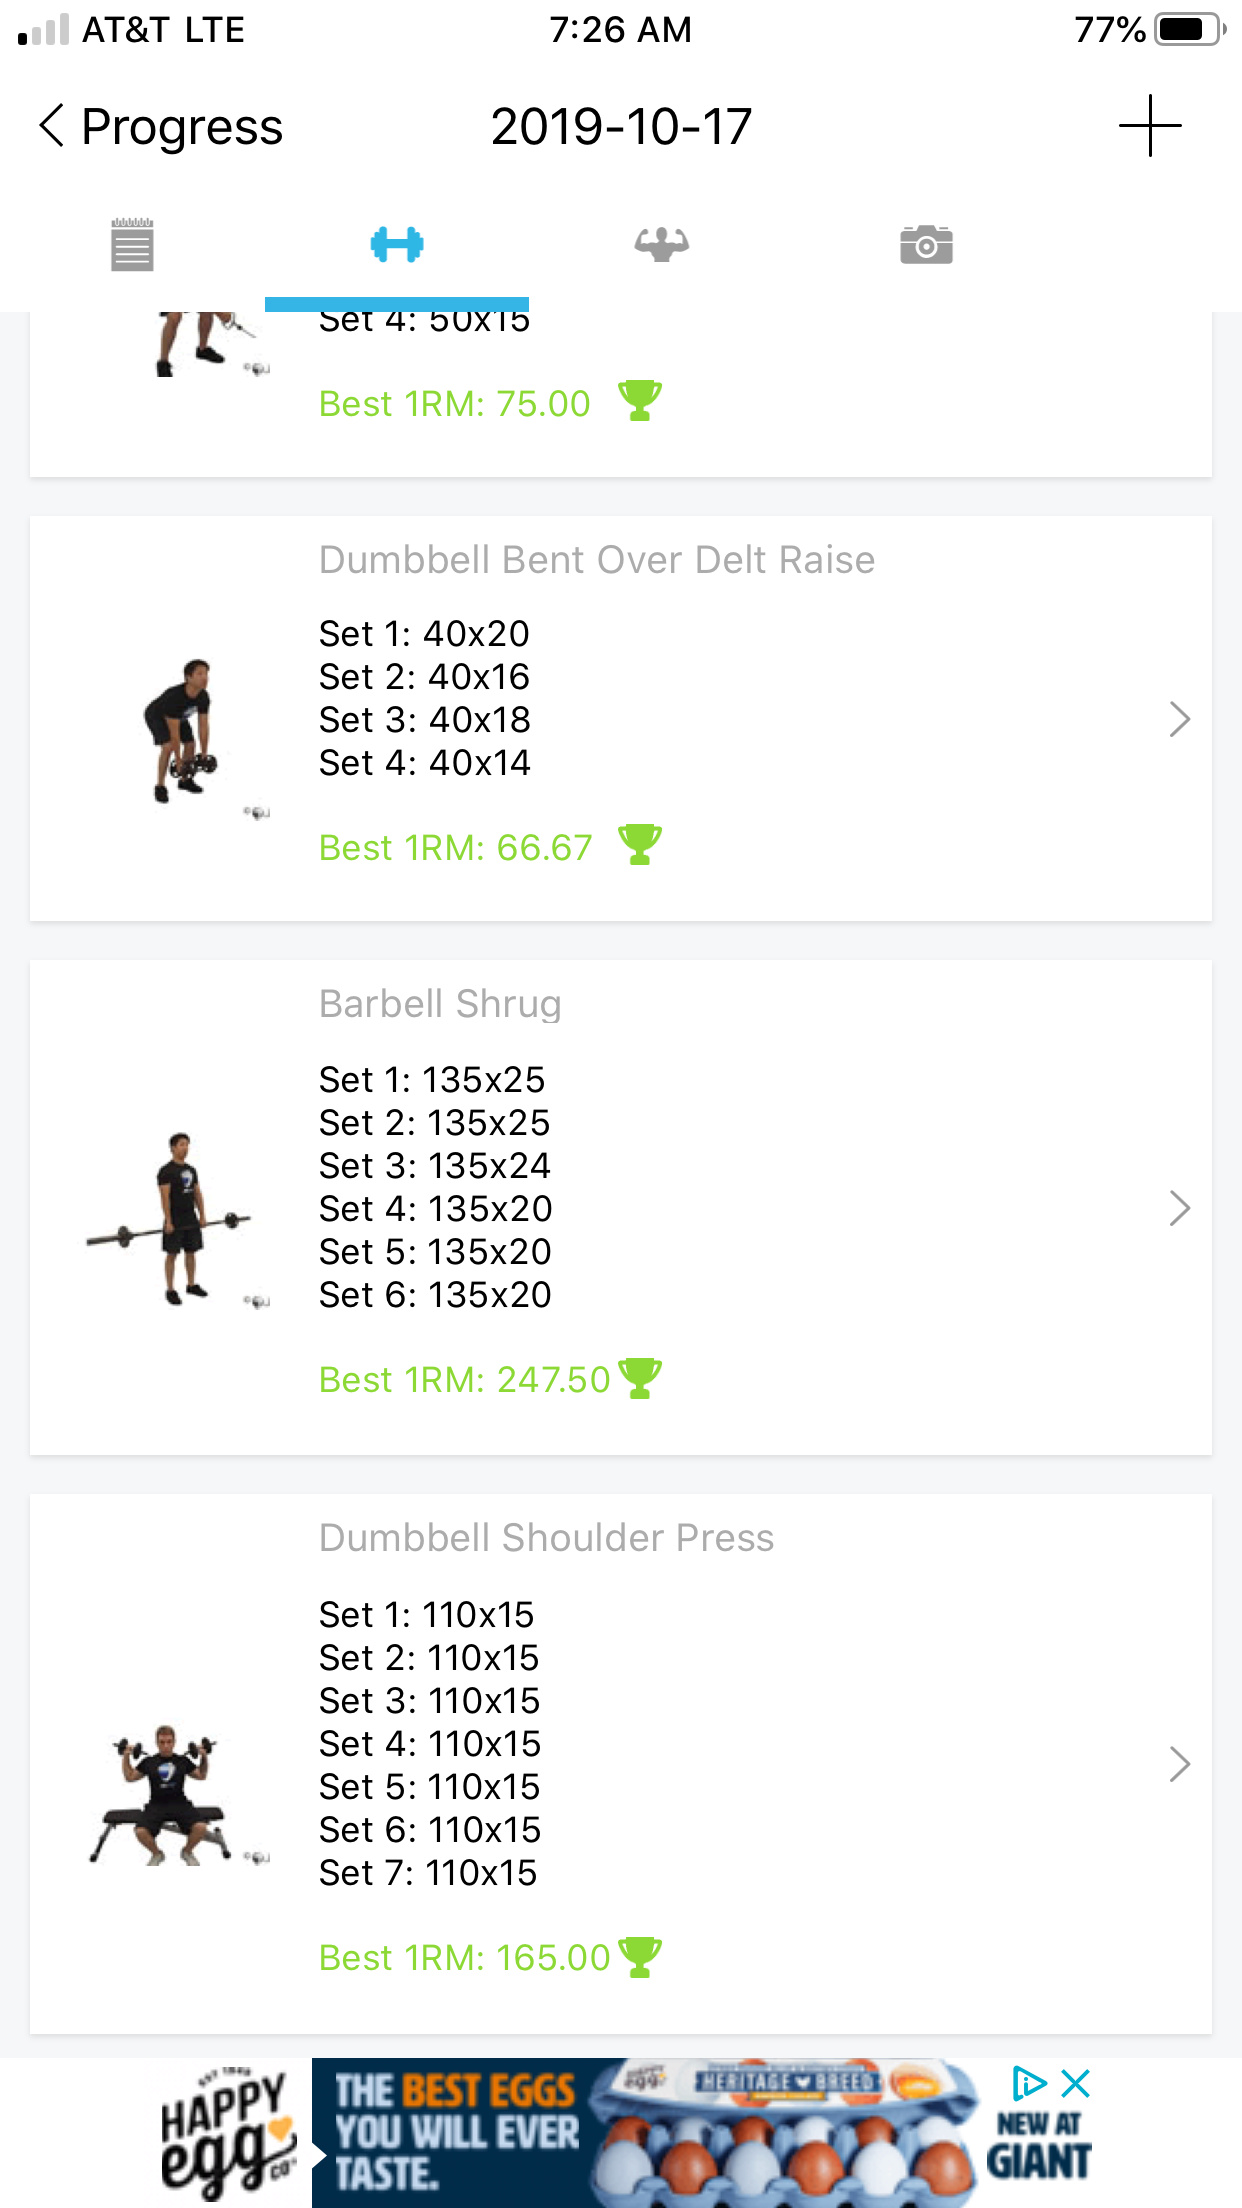
Task: Select the dumbbell workout tab
Action: coord(397,245)
